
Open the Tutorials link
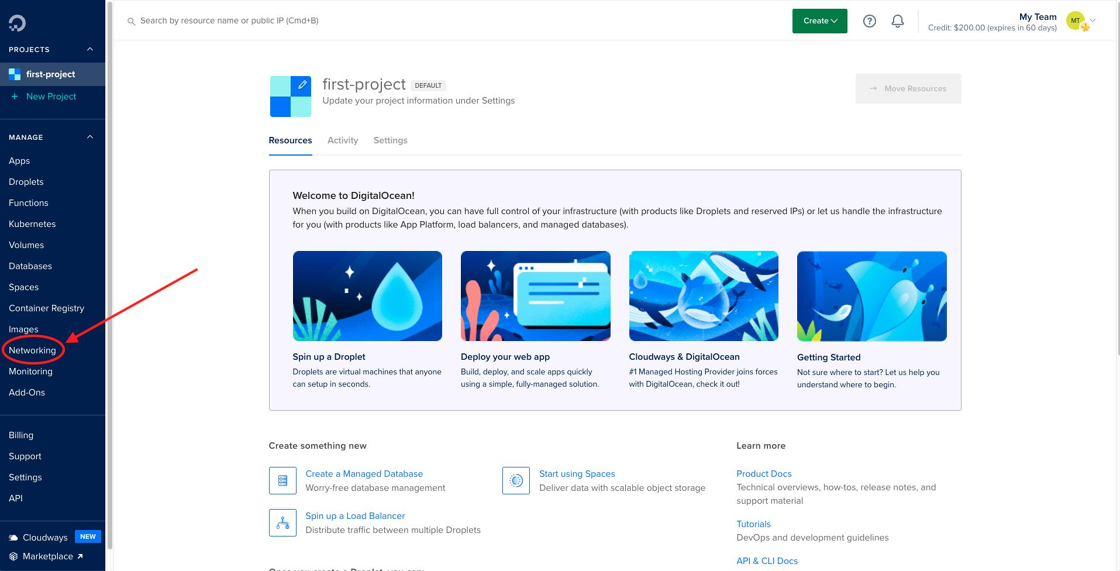(754, 524)
